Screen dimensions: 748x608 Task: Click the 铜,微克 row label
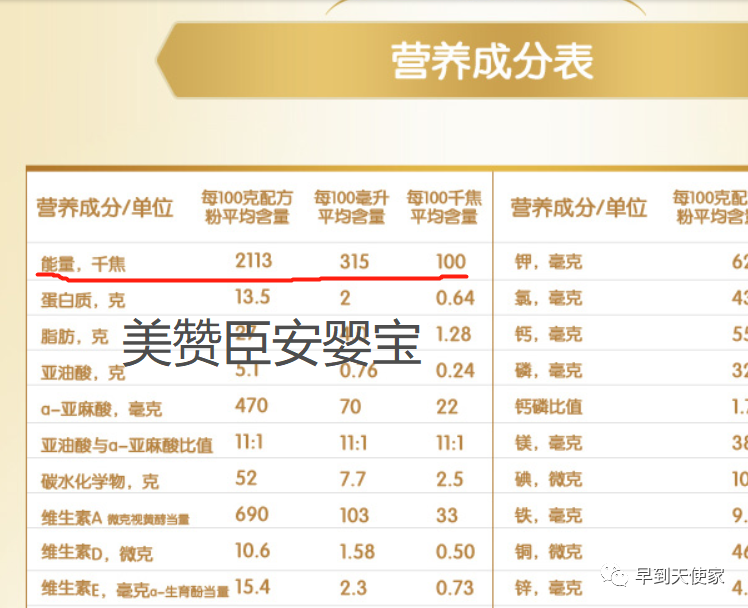click(549, 552)
